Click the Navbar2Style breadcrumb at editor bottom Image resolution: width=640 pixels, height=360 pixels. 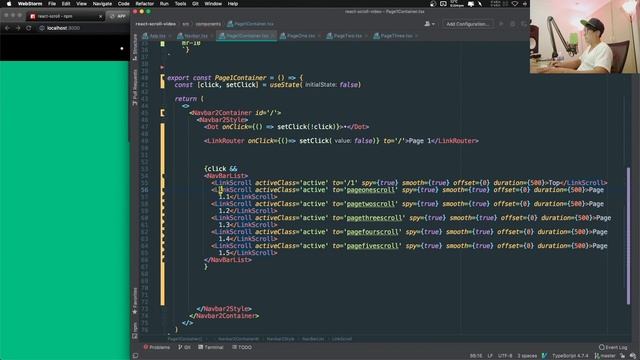pyautogui.click(x=280, y=339)
